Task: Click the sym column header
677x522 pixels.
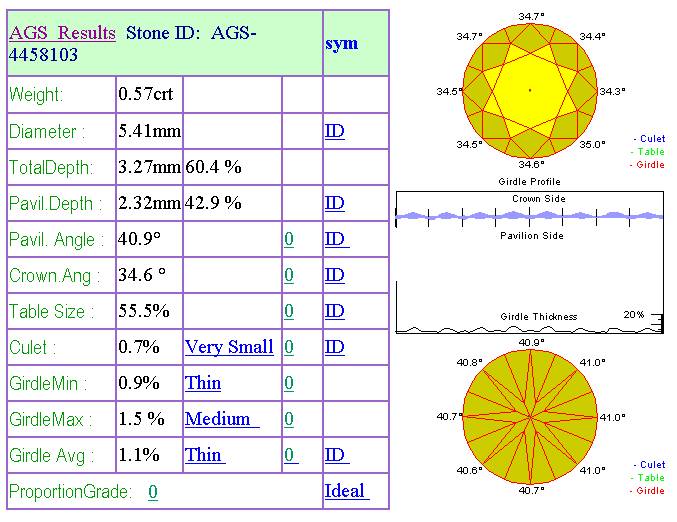Action: click(x=342, y=44)
